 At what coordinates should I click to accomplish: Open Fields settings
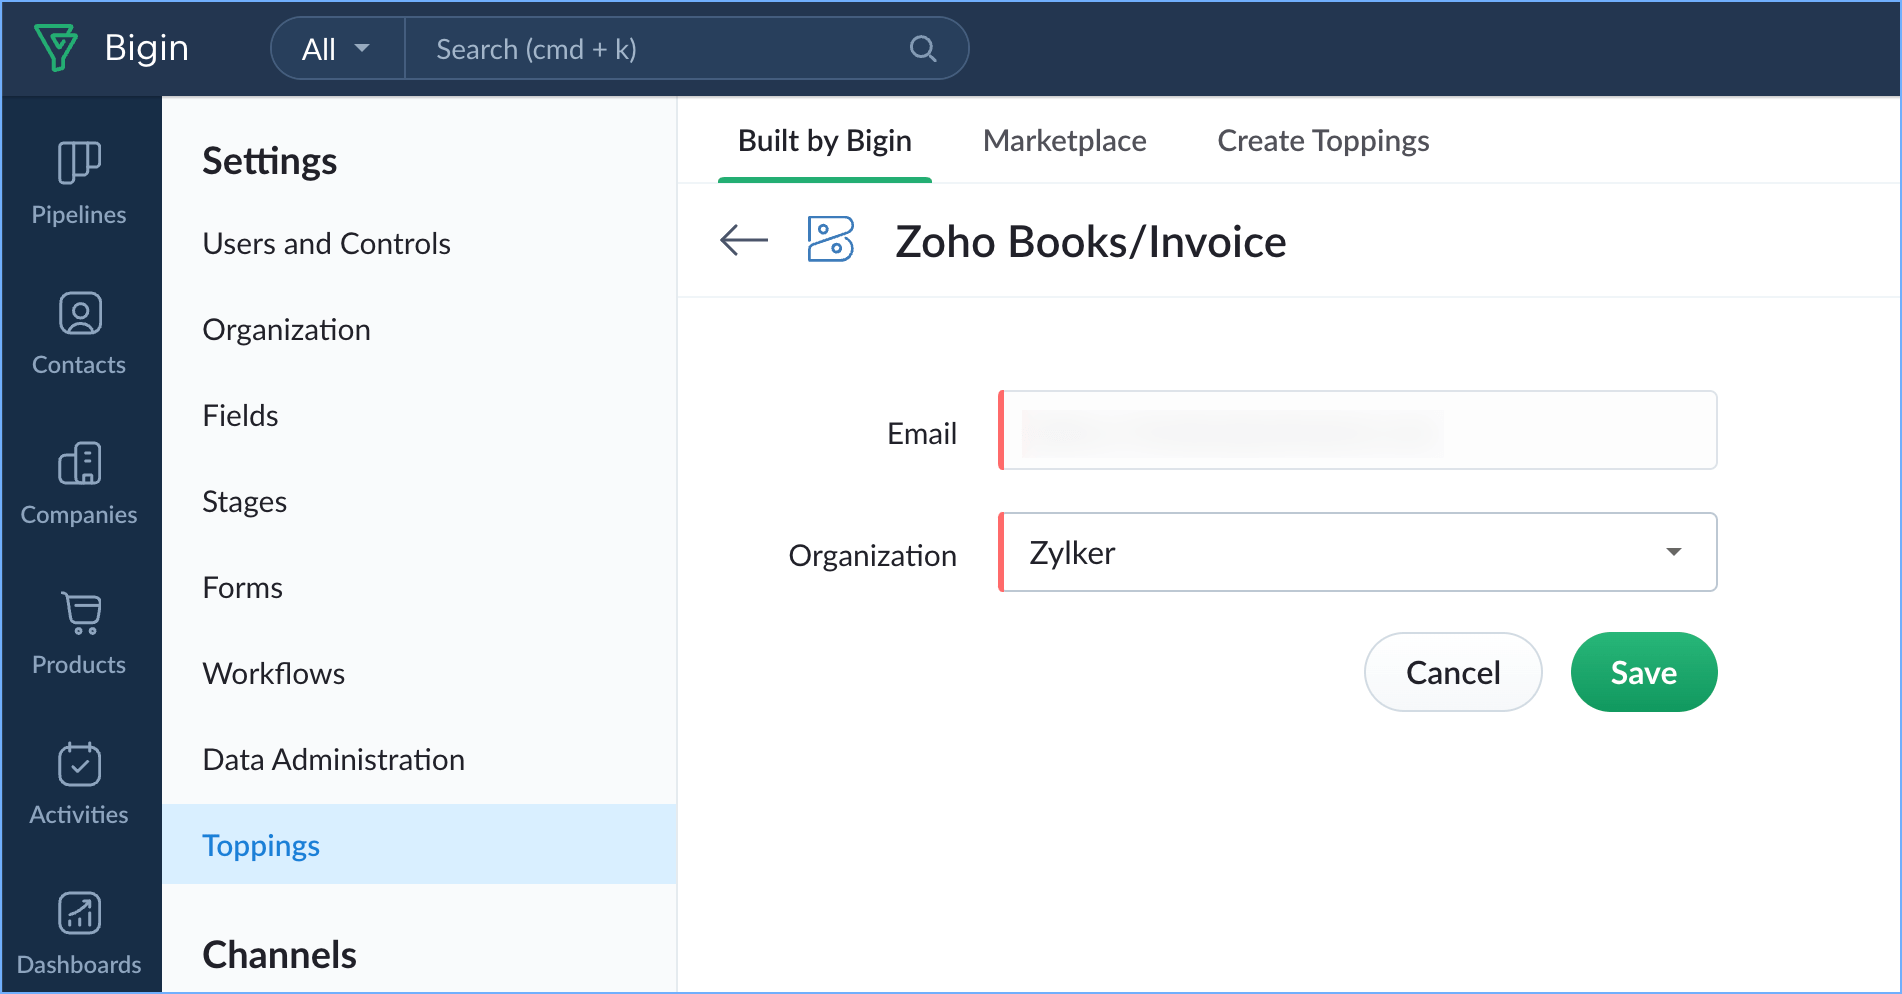[240, 416]
